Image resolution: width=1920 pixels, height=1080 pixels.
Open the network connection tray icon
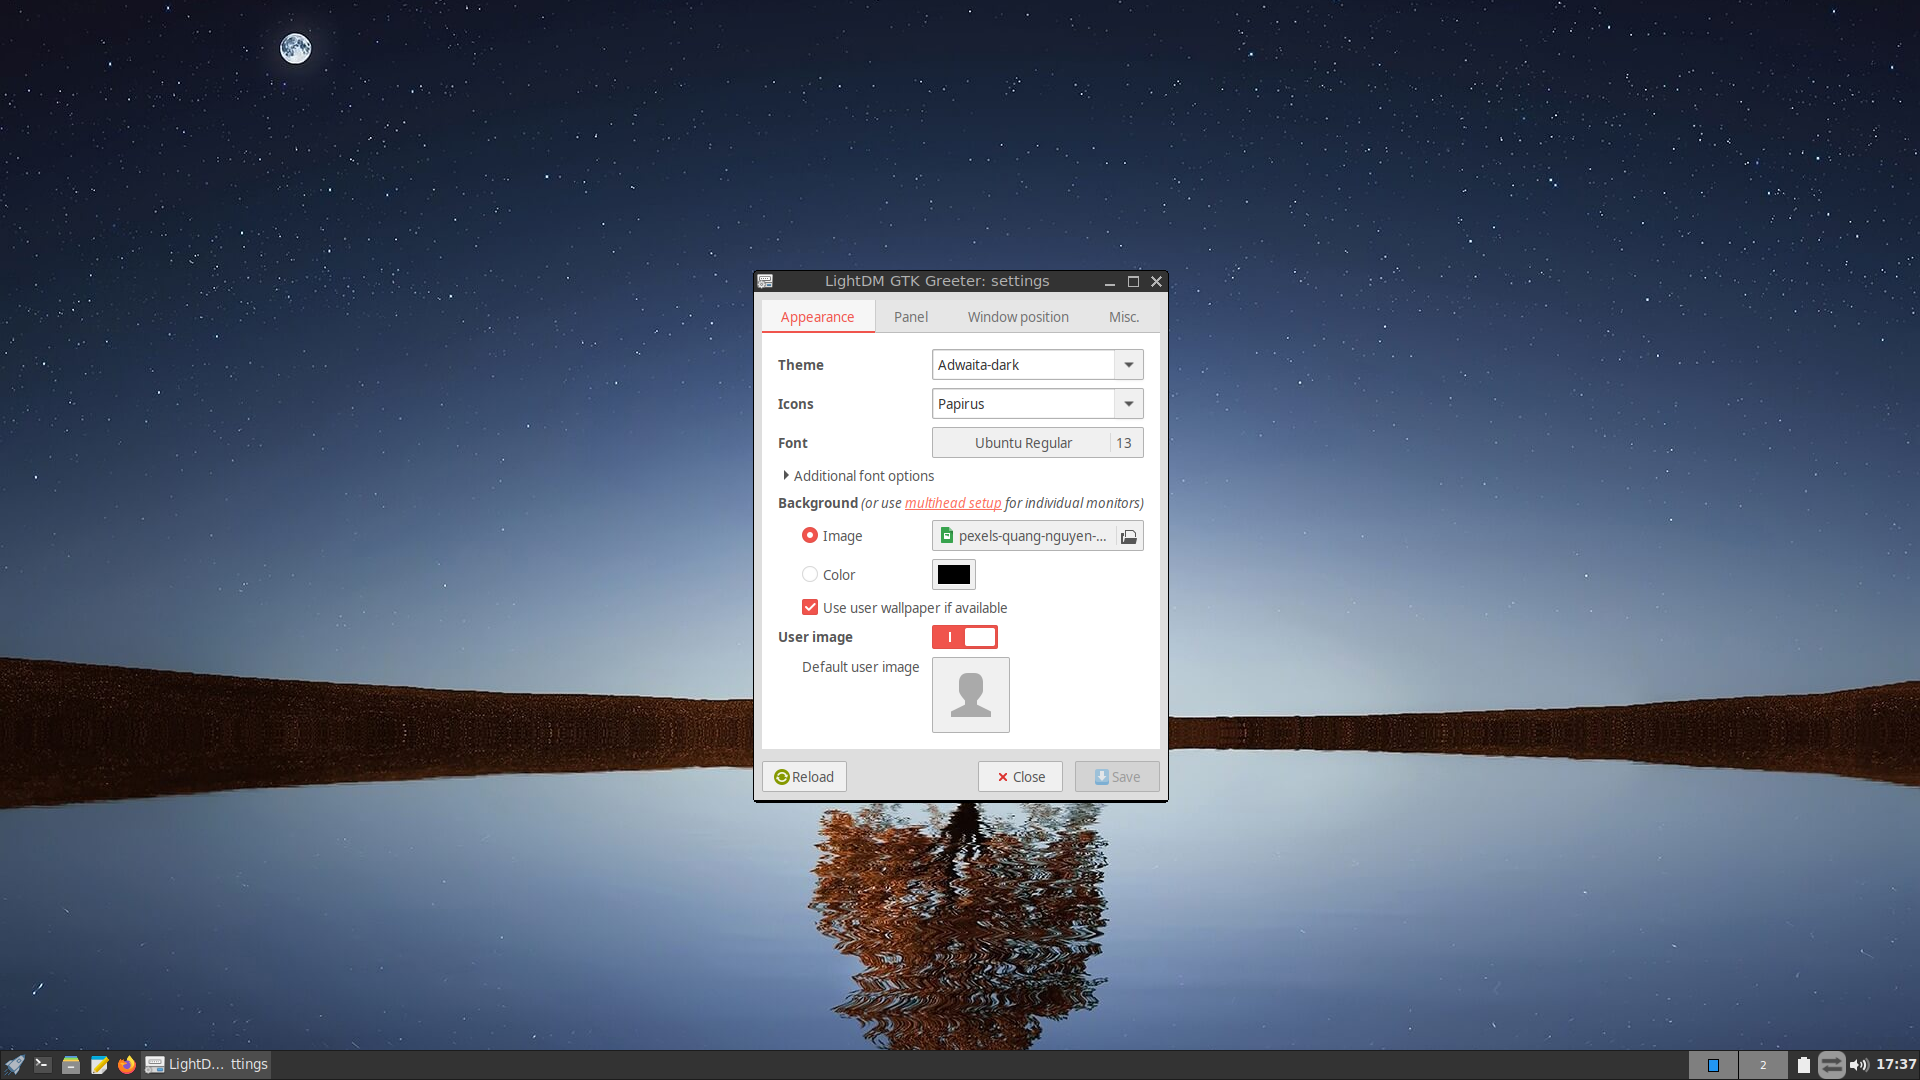pos(1831,1065)
